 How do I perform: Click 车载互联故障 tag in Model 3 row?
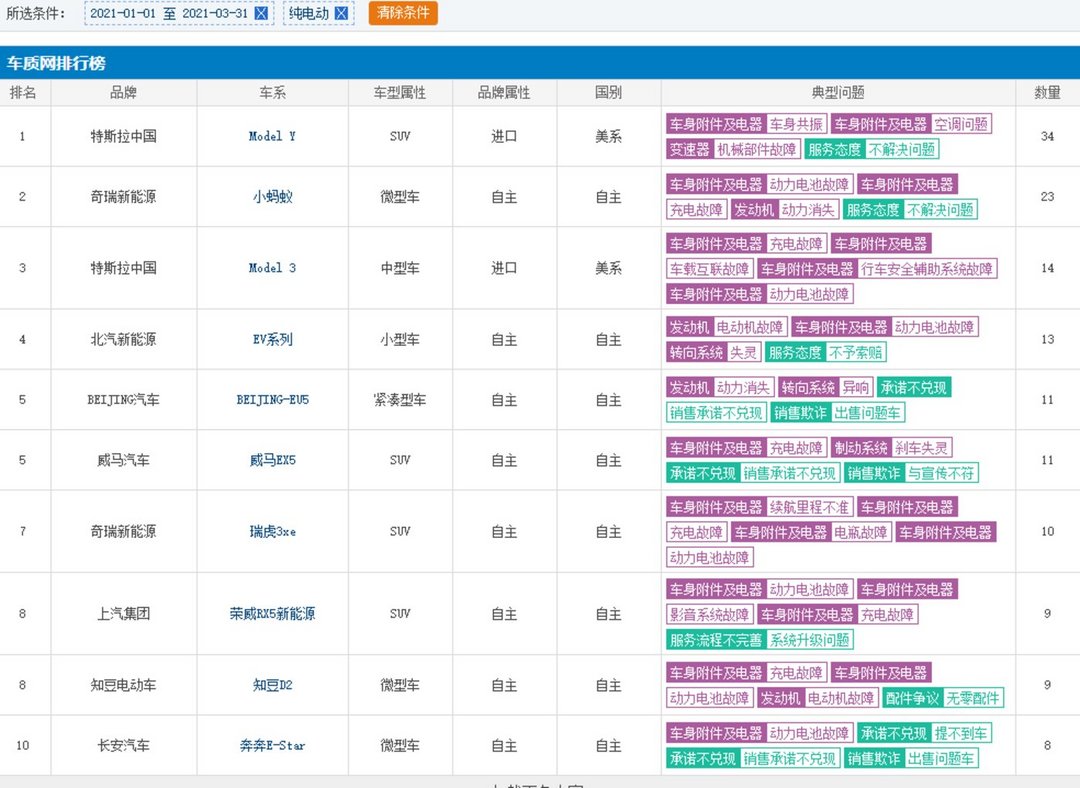click(x=709, y=269)
